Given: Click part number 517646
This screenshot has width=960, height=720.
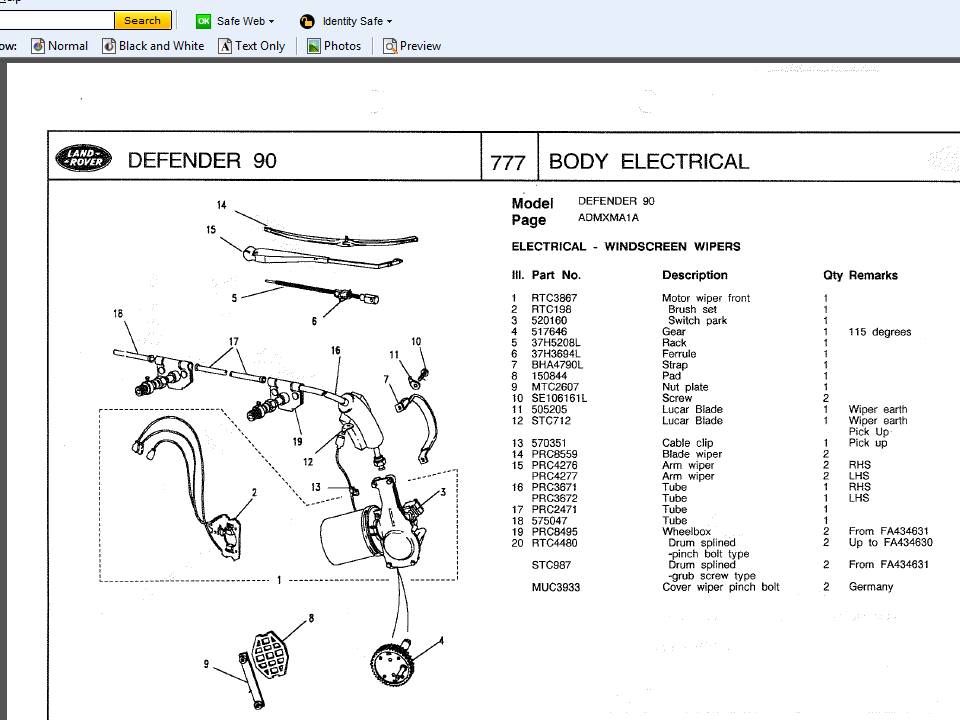Looking at the screenshot, I should (x=549, y=331).
